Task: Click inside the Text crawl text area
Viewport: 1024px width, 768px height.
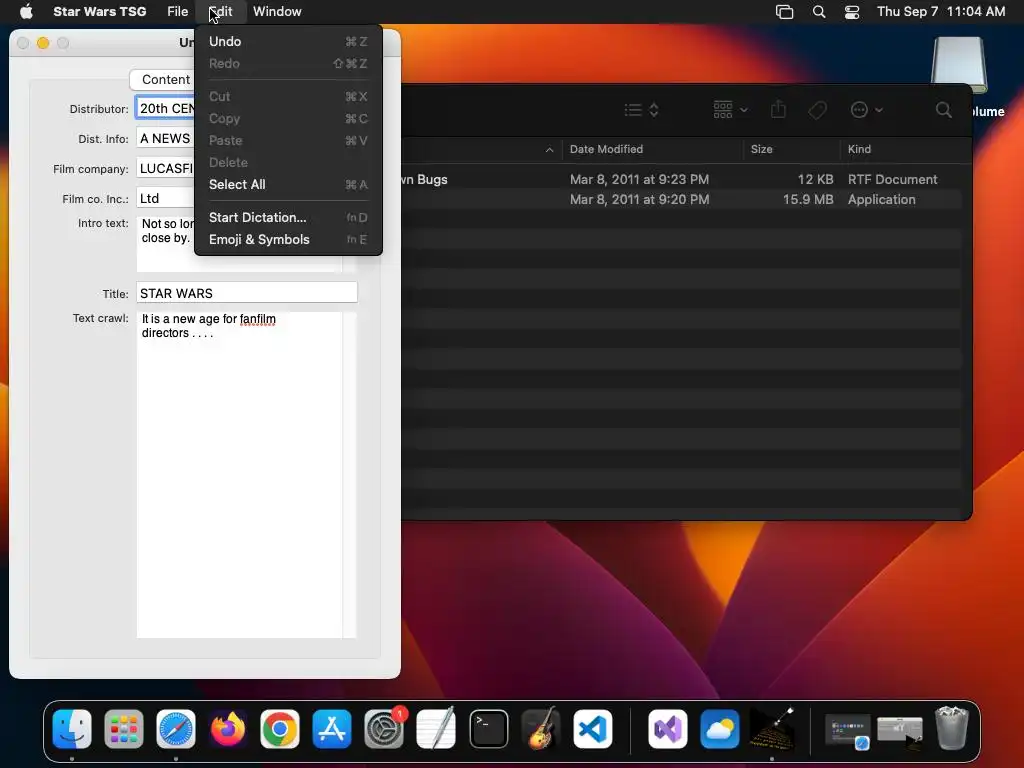Action: coord(239,475)
